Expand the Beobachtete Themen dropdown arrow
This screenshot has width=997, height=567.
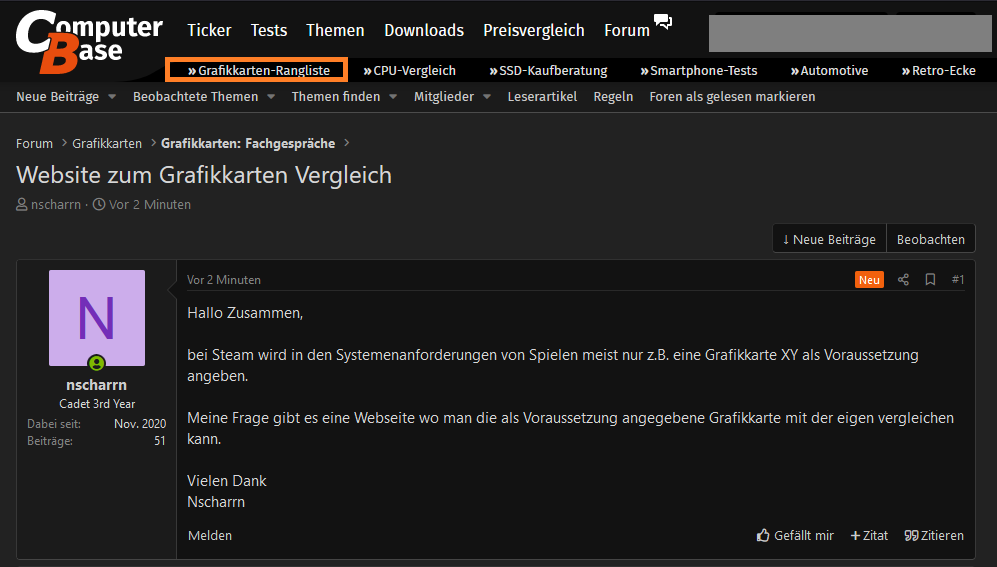click(x=271, y=97)
